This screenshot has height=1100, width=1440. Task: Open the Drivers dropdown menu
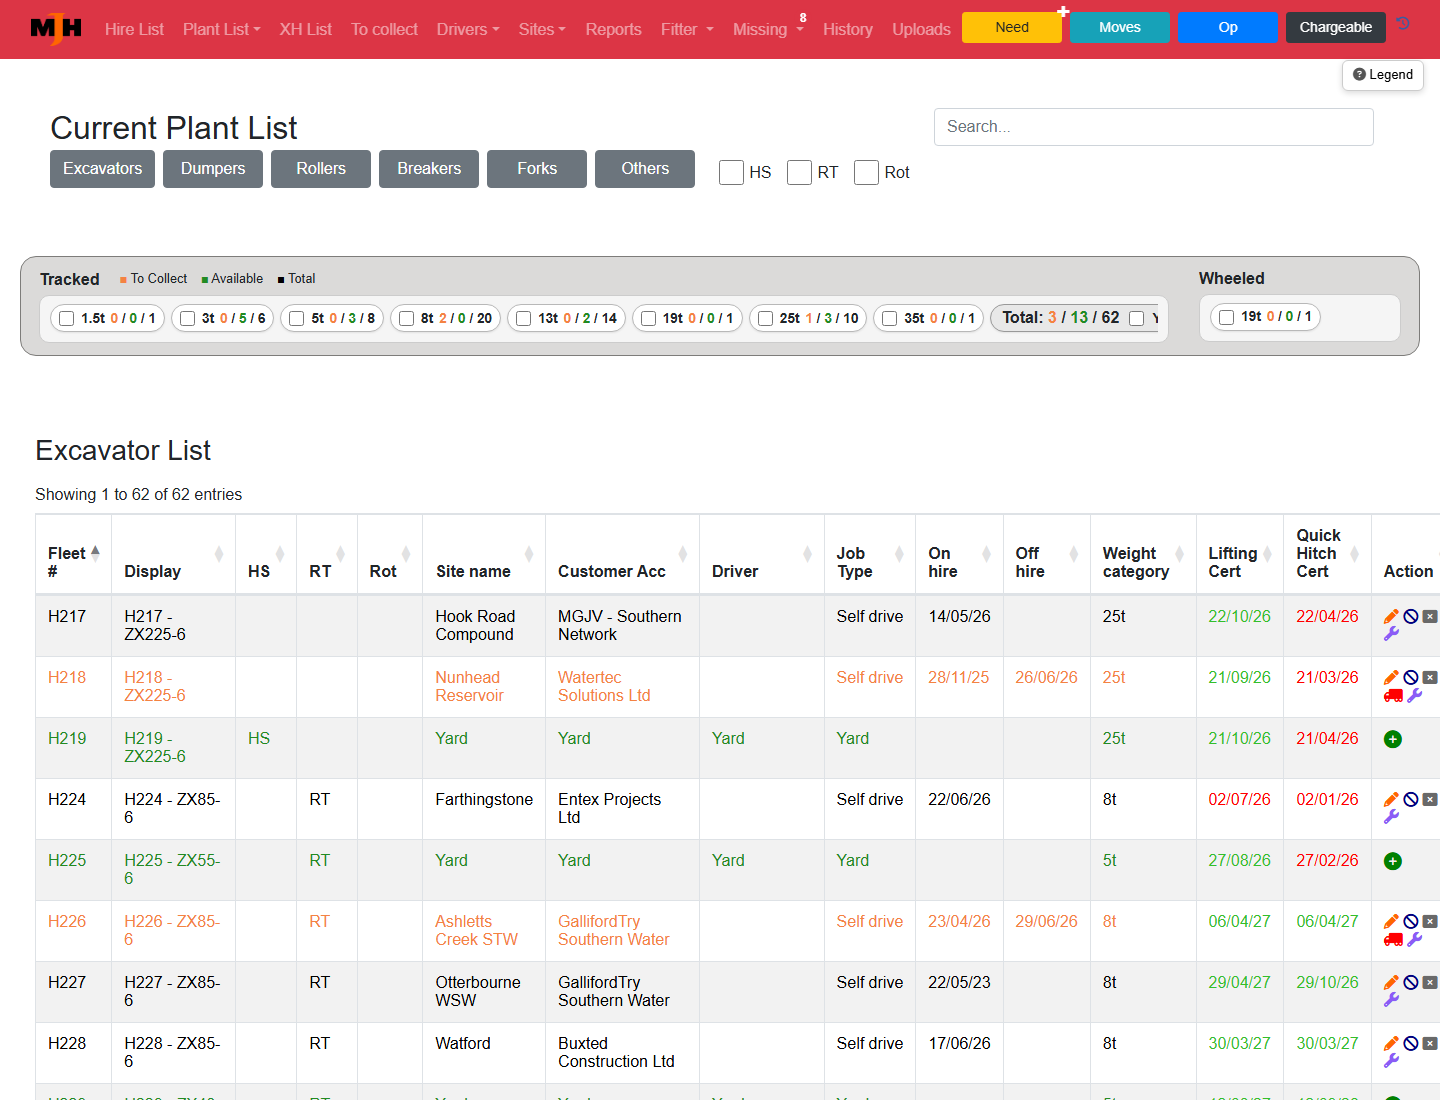click(x=468, y=29)
